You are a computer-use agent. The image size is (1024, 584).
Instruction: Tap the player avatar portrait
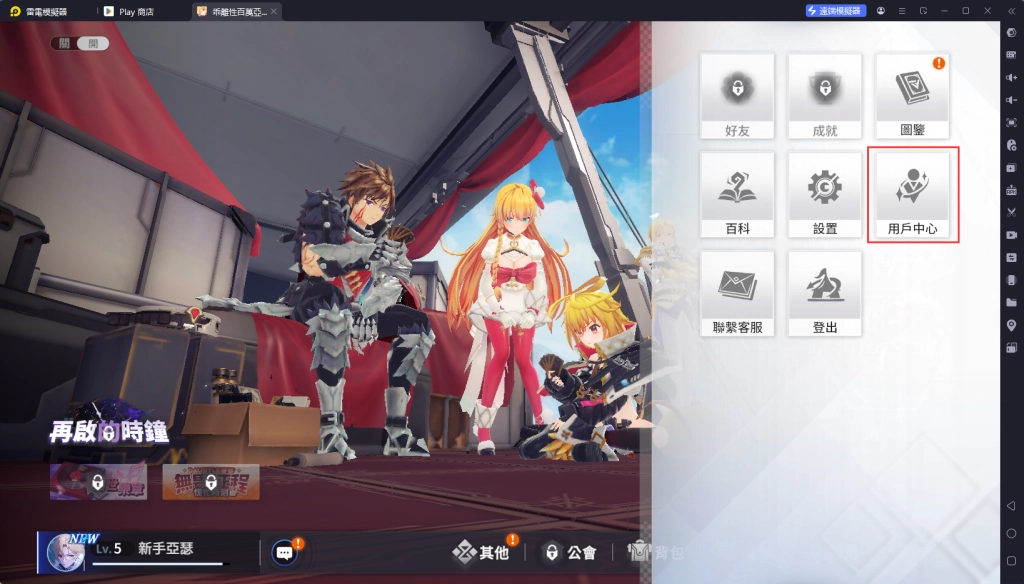pos(65,553)
